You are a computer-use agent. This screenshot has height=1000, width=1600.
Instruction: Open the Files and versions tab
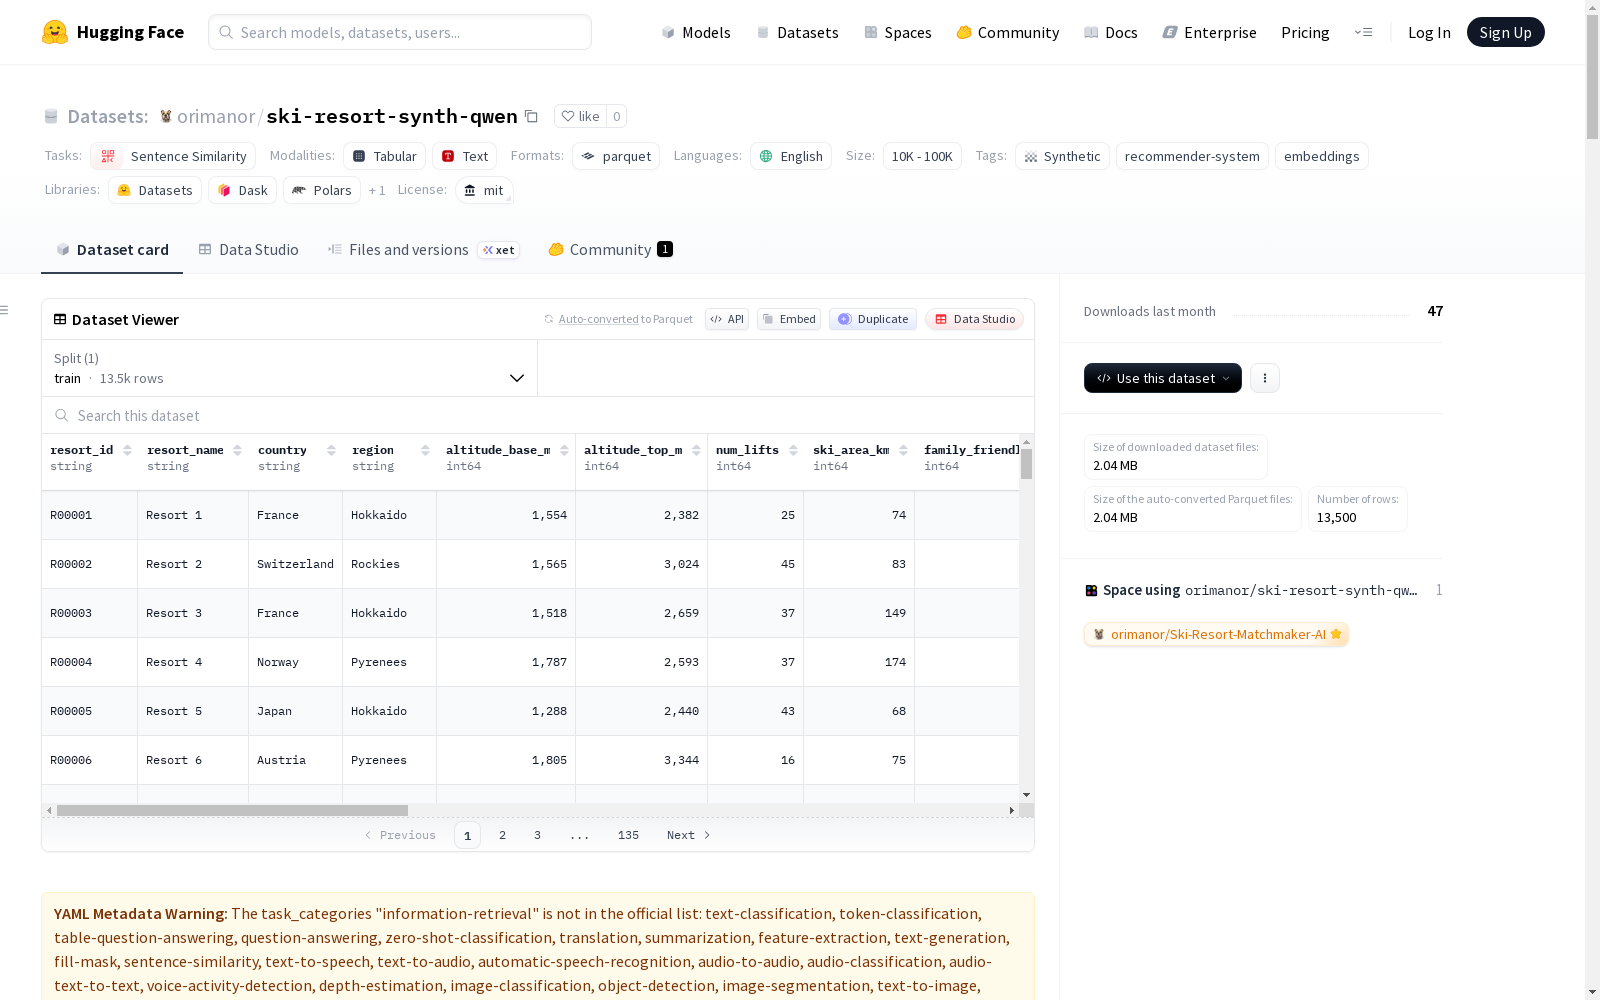(423, 250)
